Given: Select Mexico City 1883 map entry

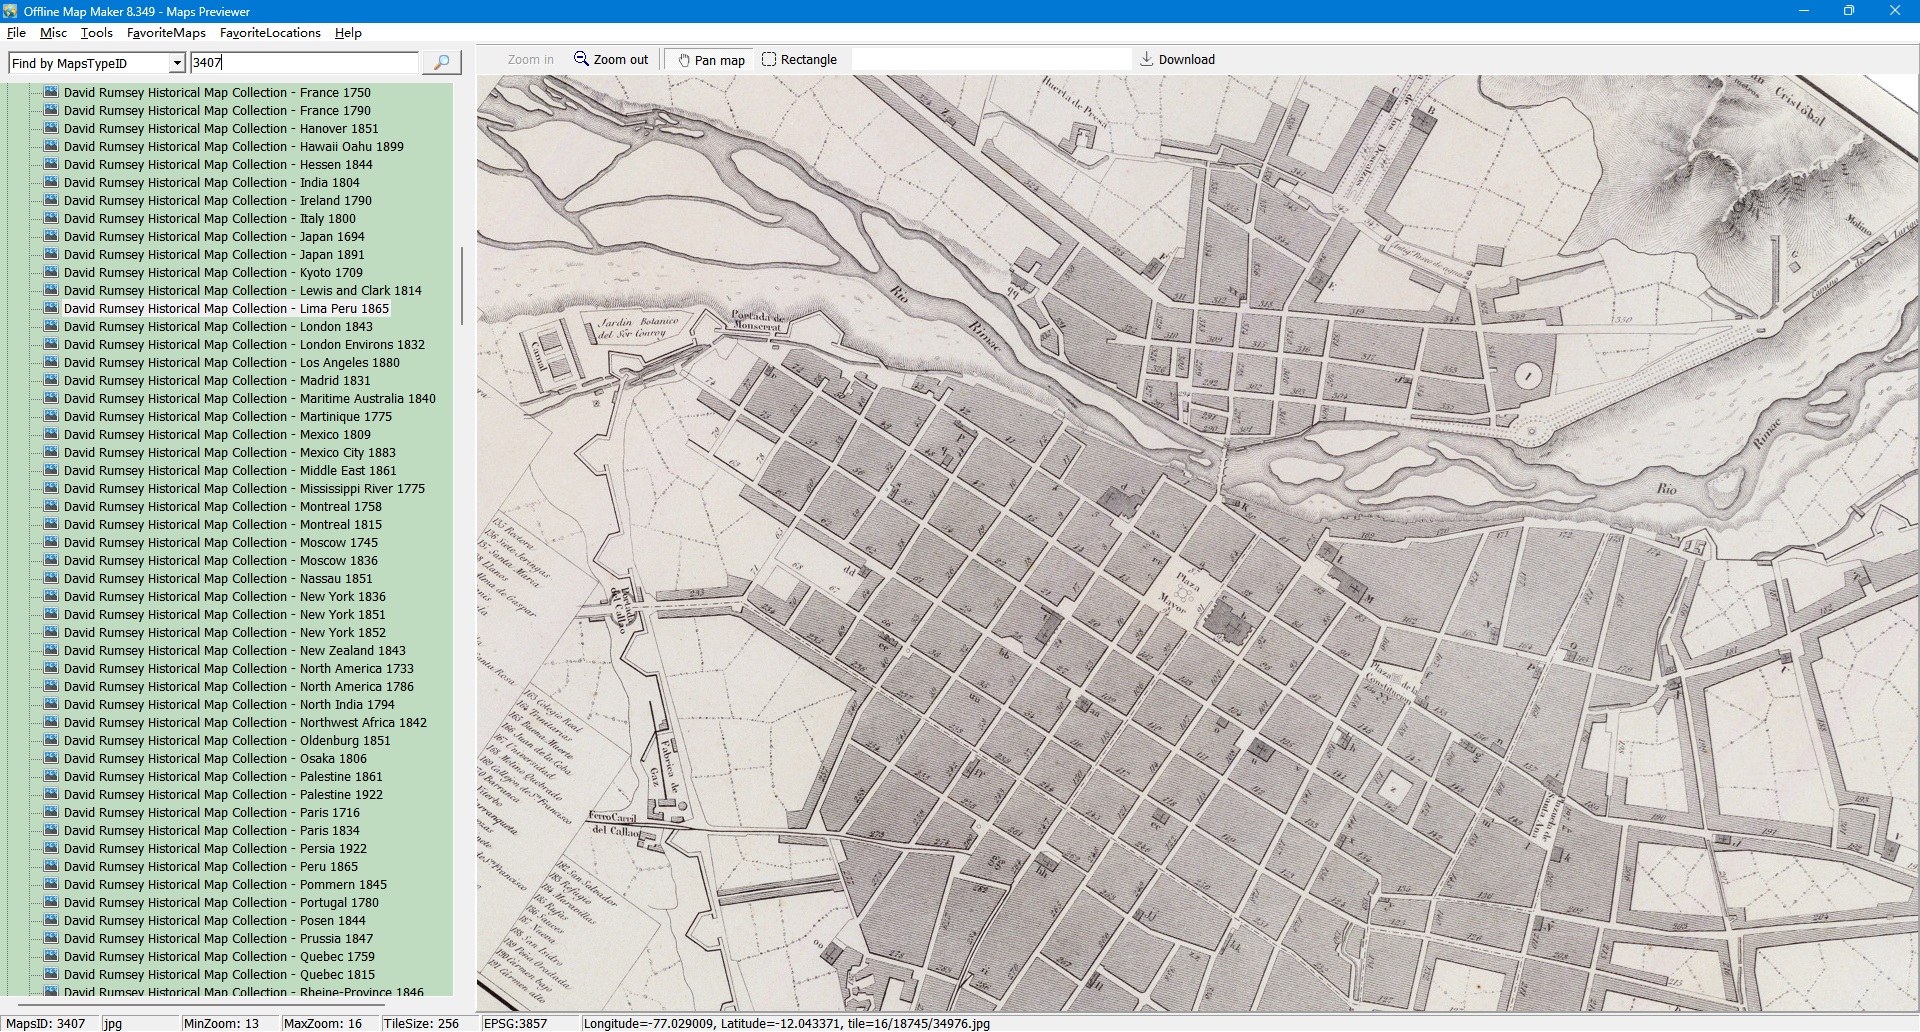Looking at the screenshot, I should pos(229,453).
